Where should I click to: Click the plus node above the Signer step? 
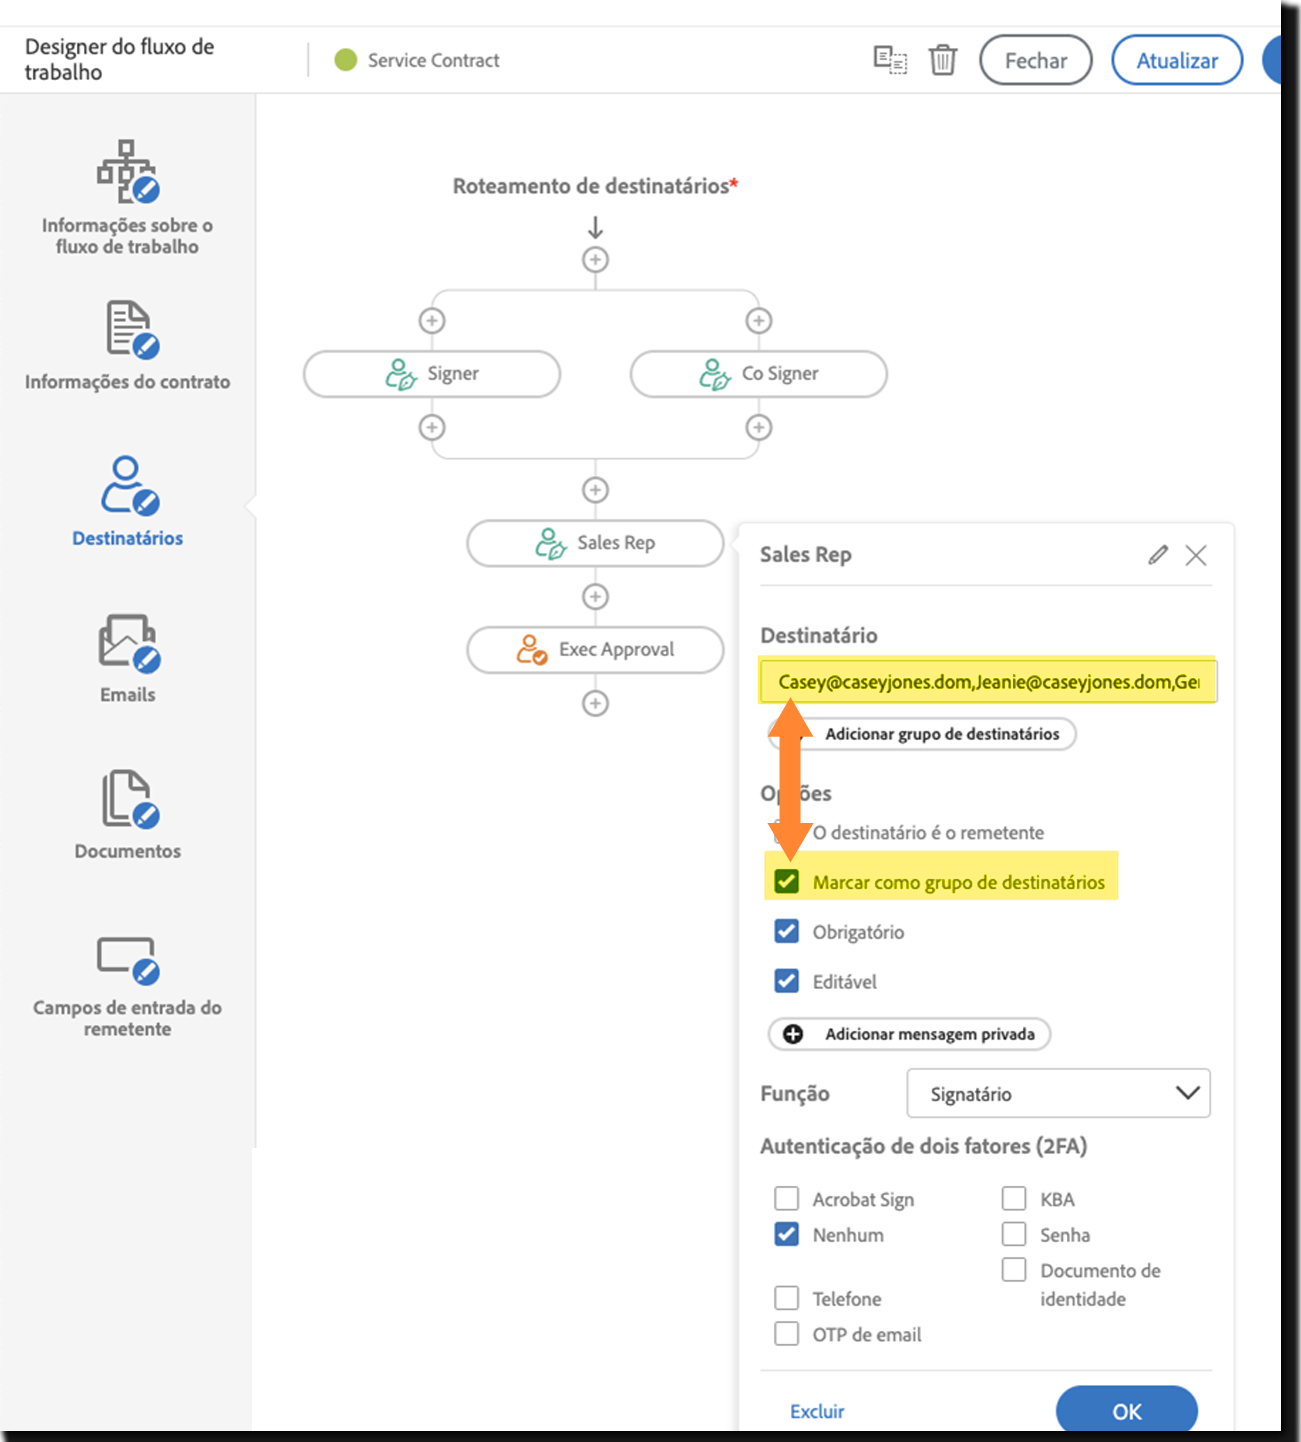[x=431, y=320]
